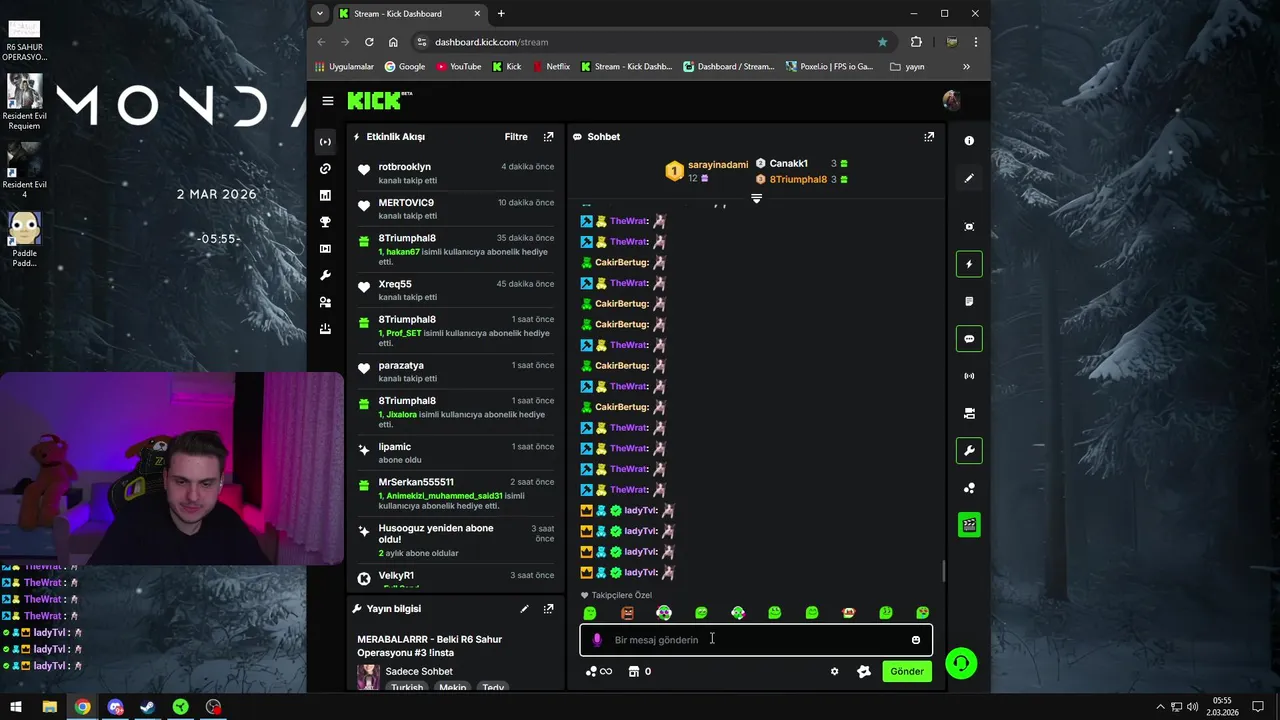Open the Uygulamalar apps shortcut

[344, 67]
